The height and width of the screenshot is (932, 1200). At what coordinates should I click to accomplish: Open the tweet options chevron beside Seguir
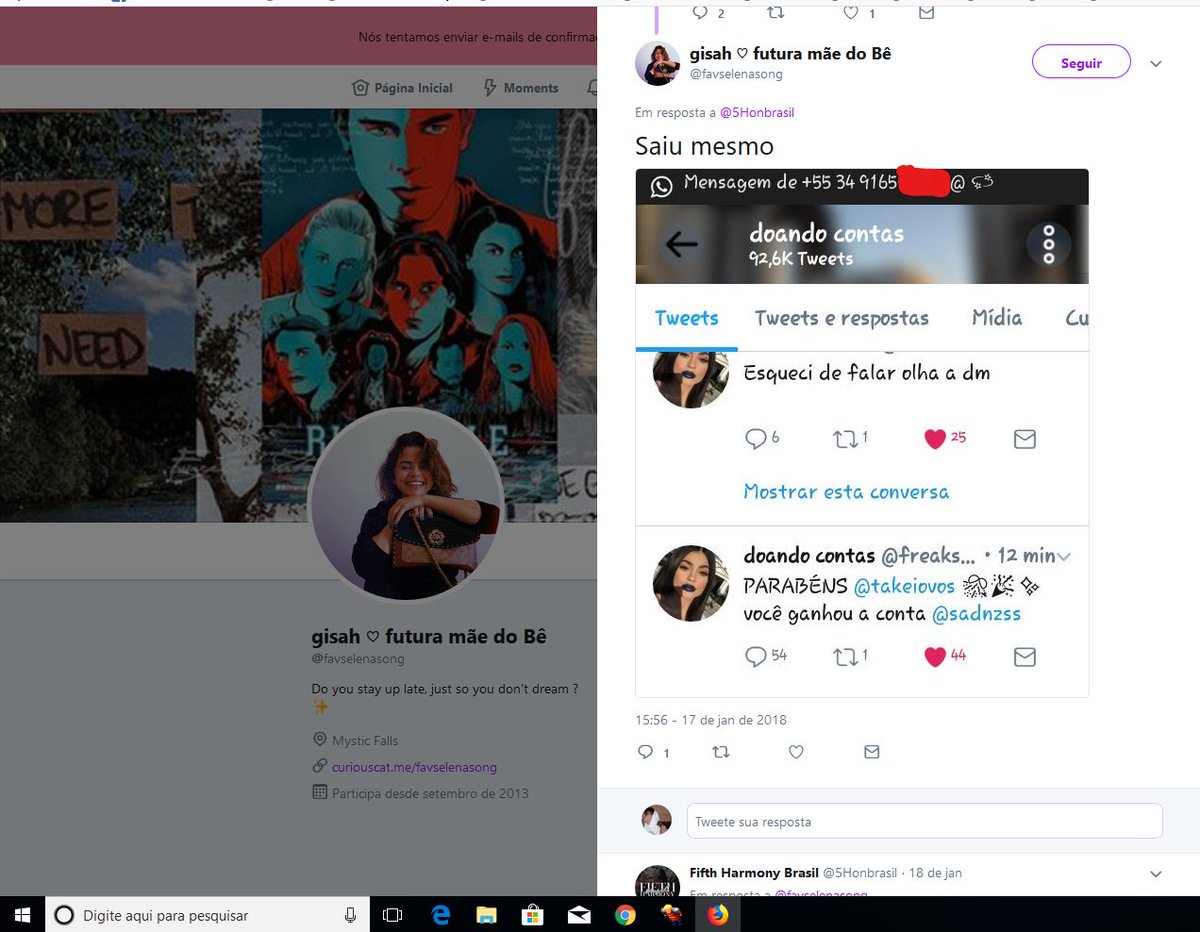tap(1156, 63)
